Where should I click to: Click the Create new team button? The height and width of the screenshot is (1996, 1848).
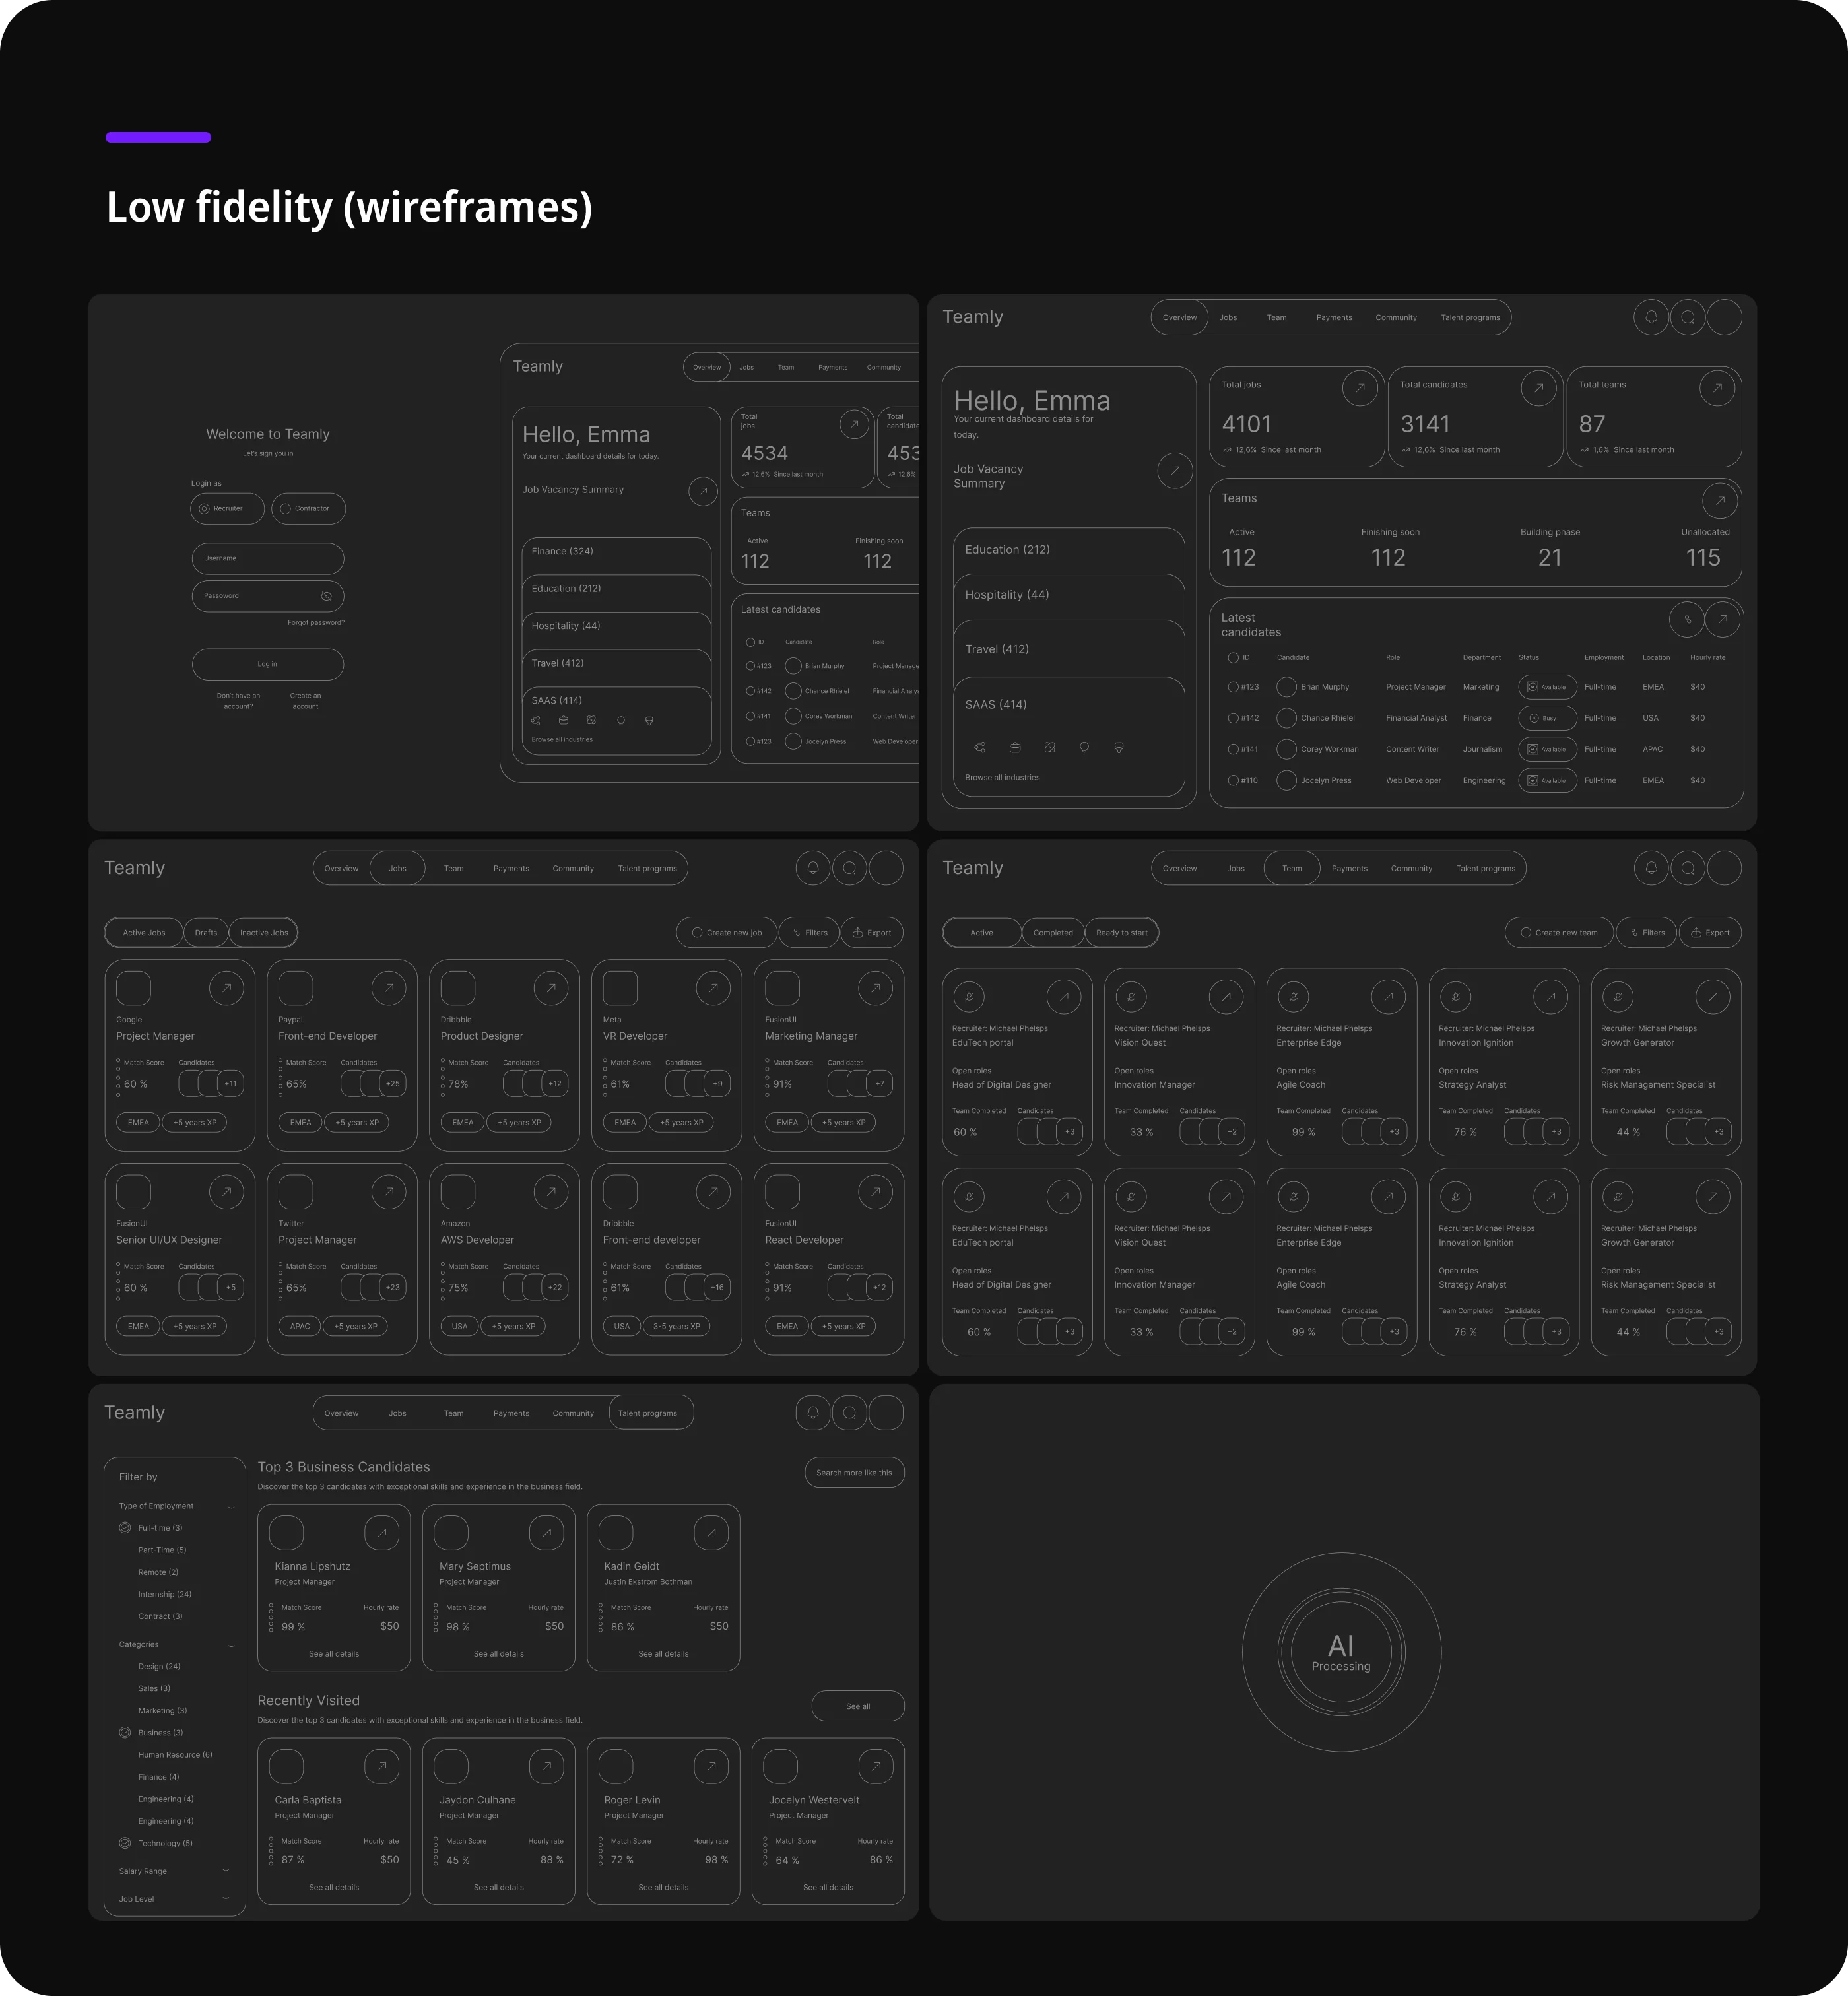[1559, 933]
